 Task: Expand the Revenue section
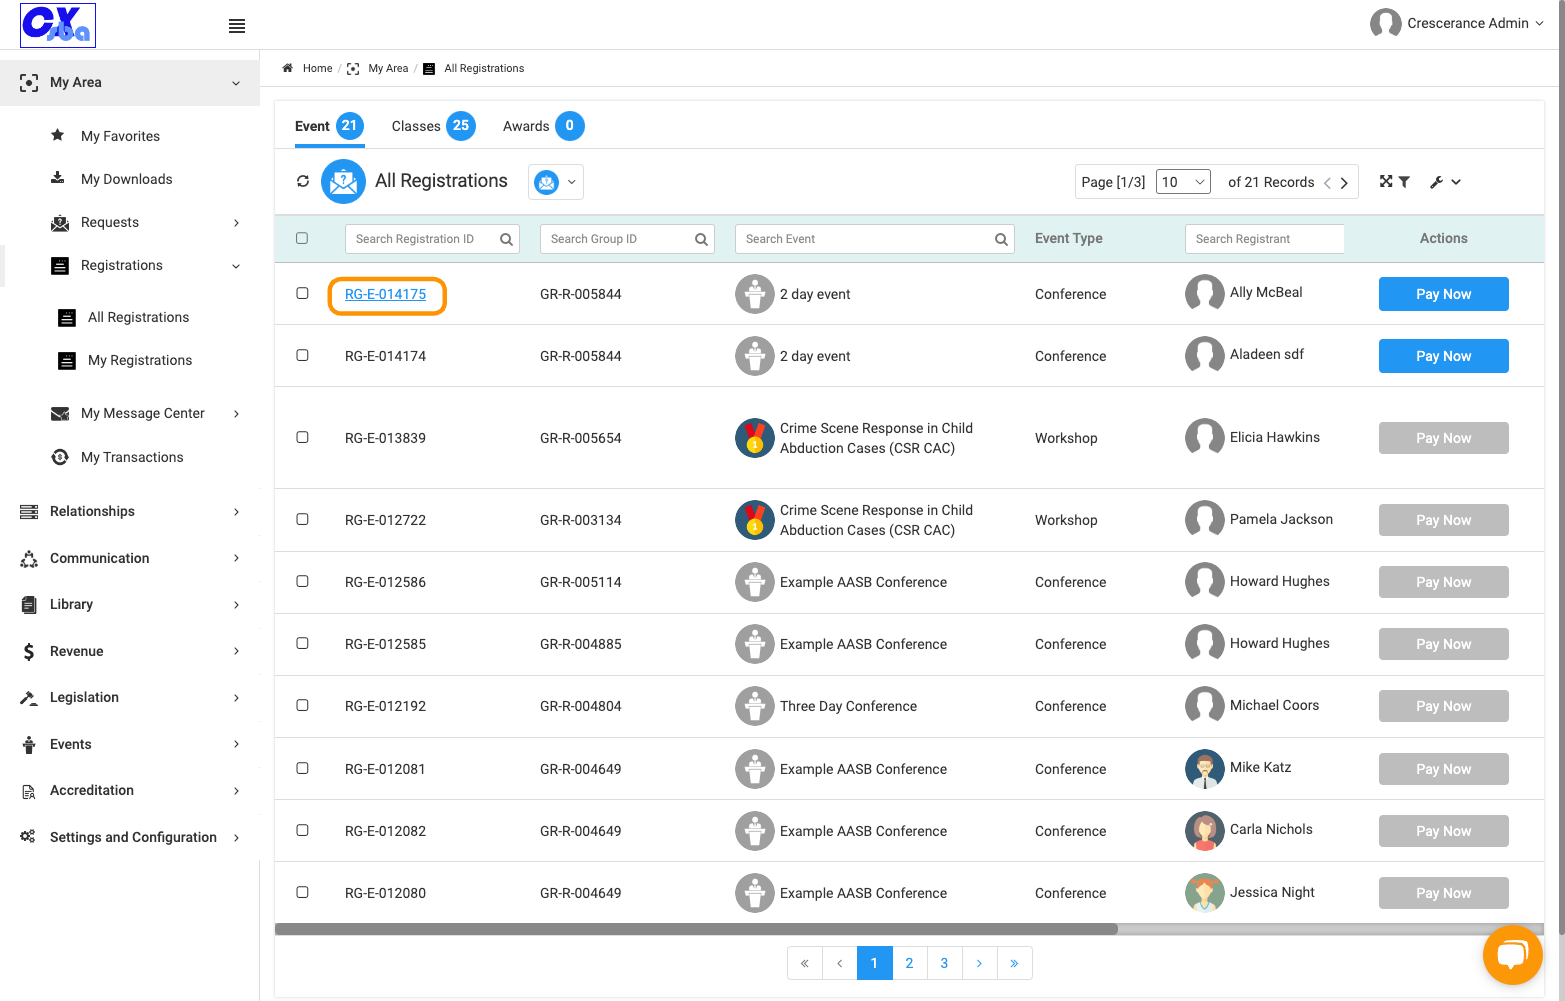tap(130, 651)
